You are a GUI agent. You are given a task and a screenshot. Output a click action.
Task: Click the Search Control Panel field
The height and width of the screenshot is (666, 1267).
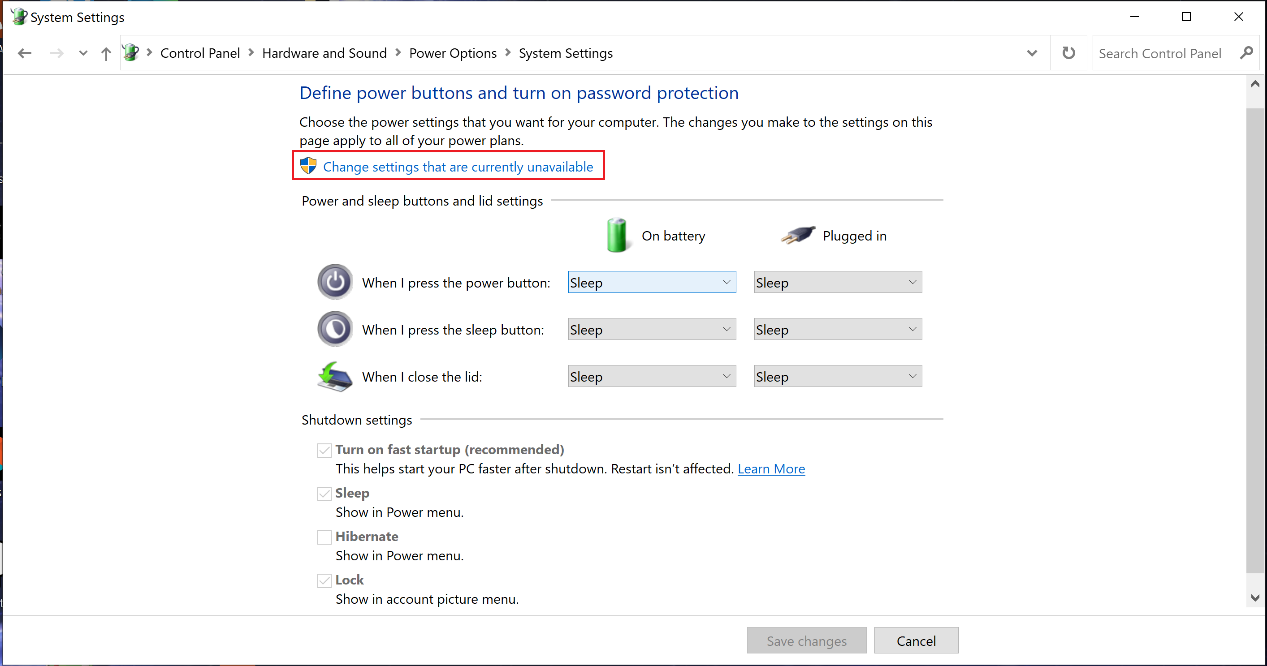(x=1160, y=53)
